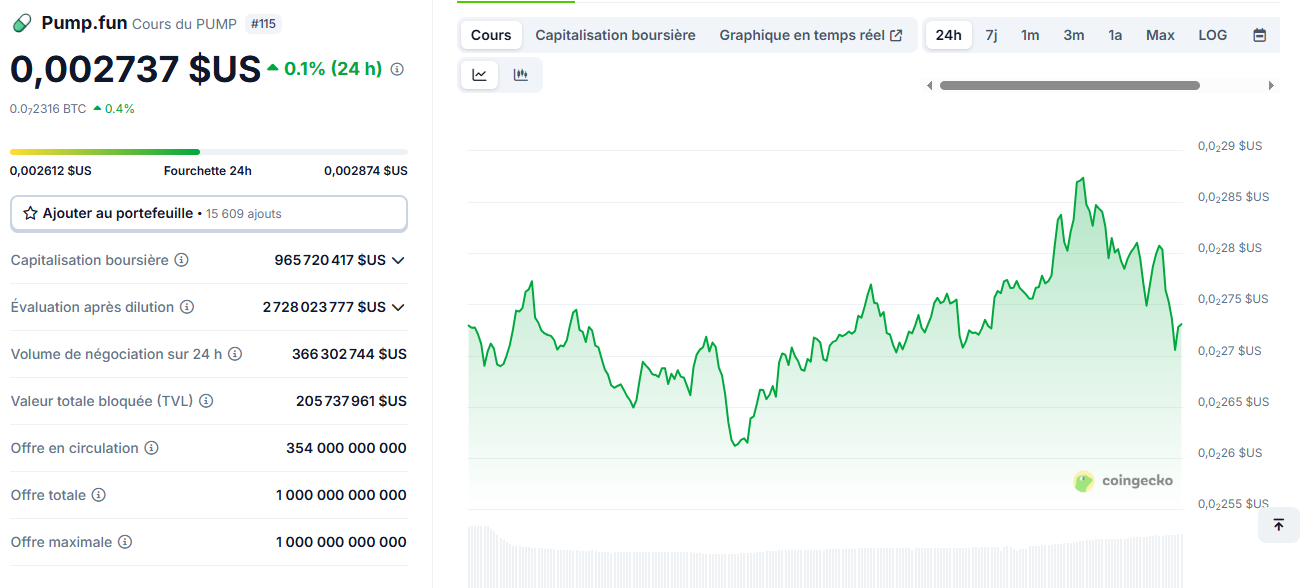Click the left arrow of horizontal scrollbar

pyautogui.click(x=929, y=86)
